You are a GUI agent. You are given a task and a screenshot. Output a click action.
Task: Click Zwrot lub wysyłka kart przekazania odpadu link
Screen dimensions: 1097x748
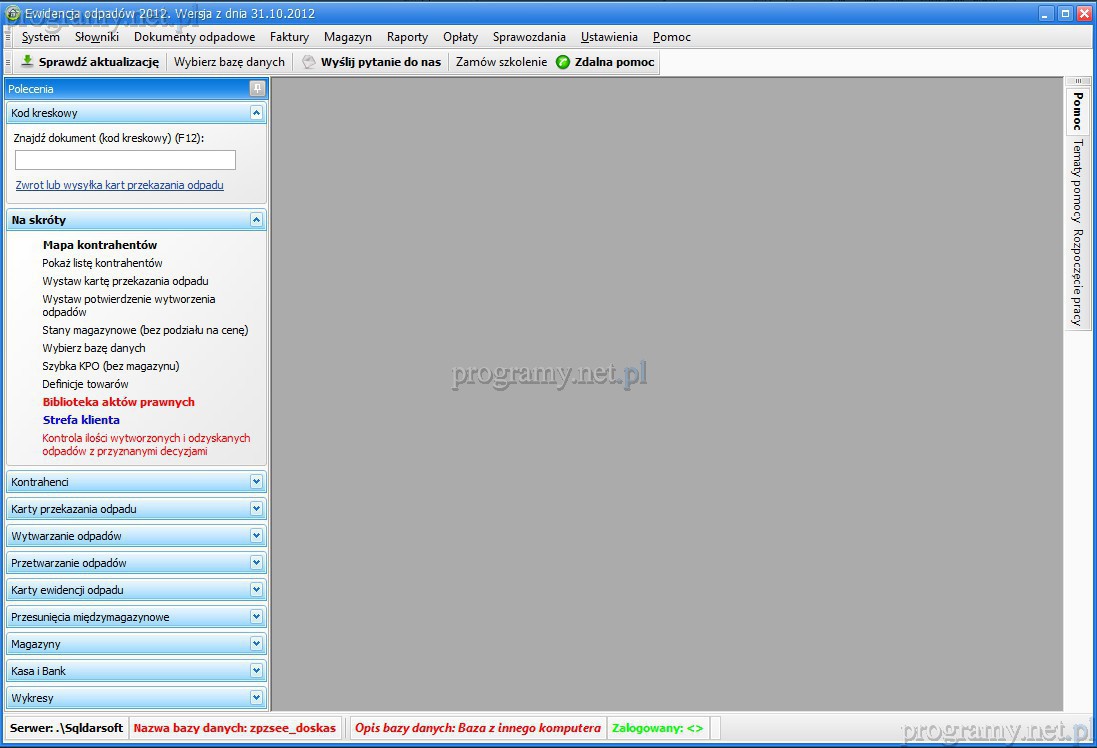tap(119, 185)
